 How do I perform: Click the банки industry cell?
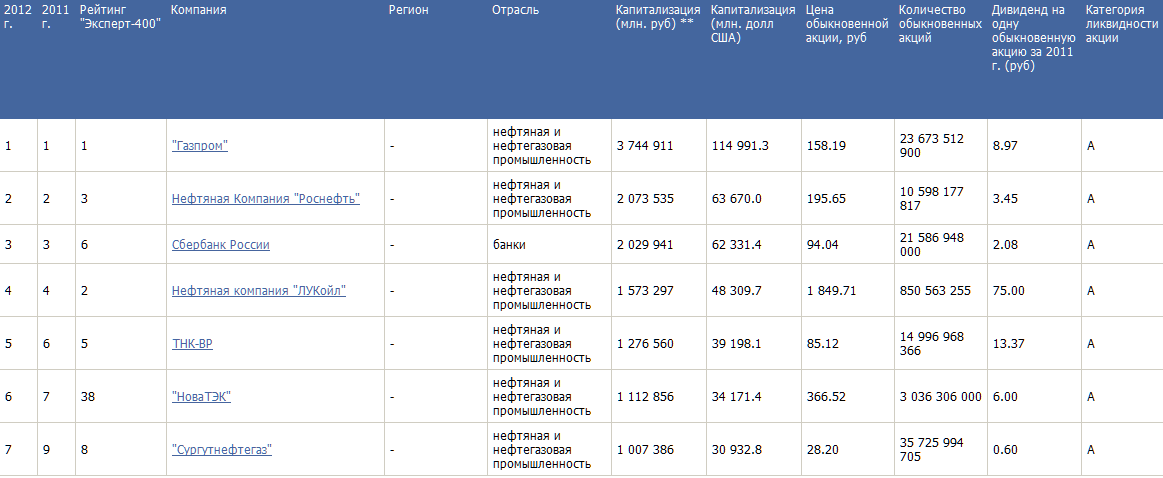point(509,245)
